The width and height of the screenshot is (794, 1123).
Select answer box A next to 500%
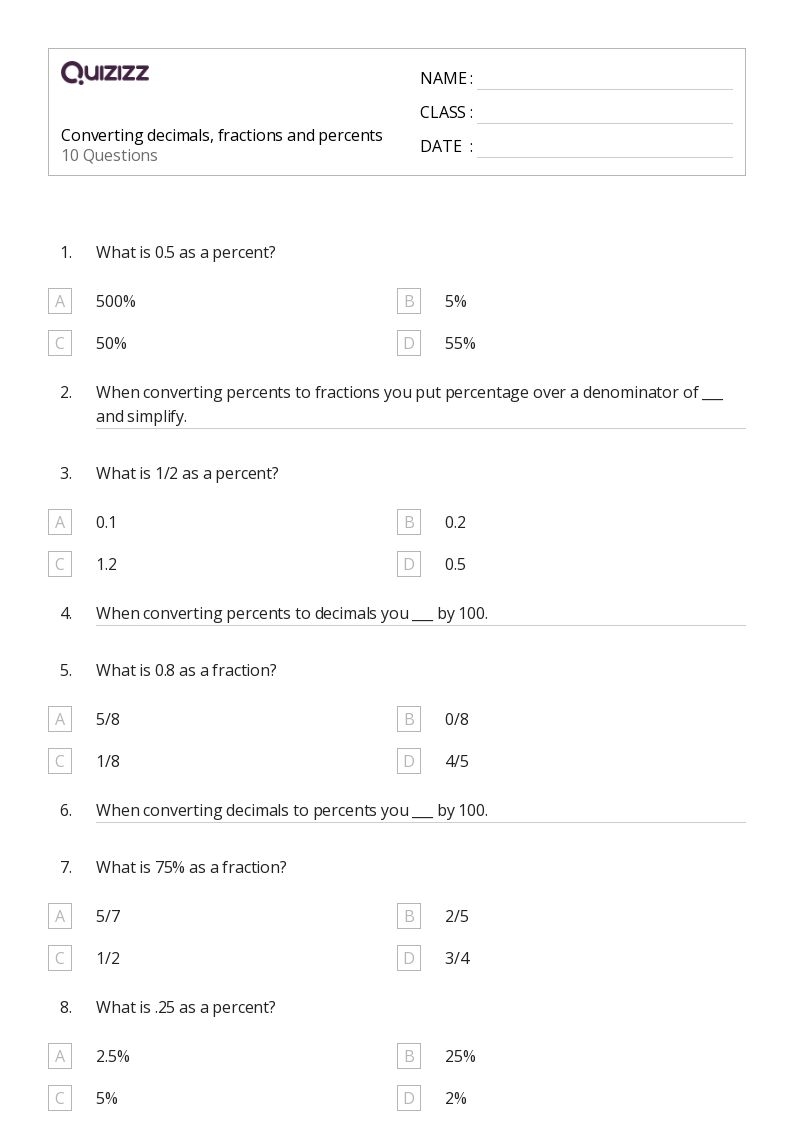(60, 301)
